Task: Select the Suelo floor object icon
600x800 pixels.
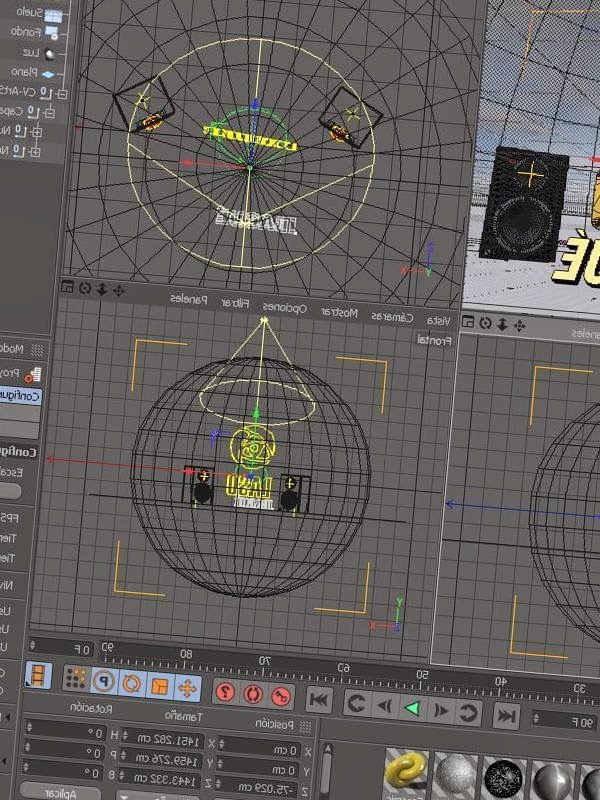Action: [53, 15]
